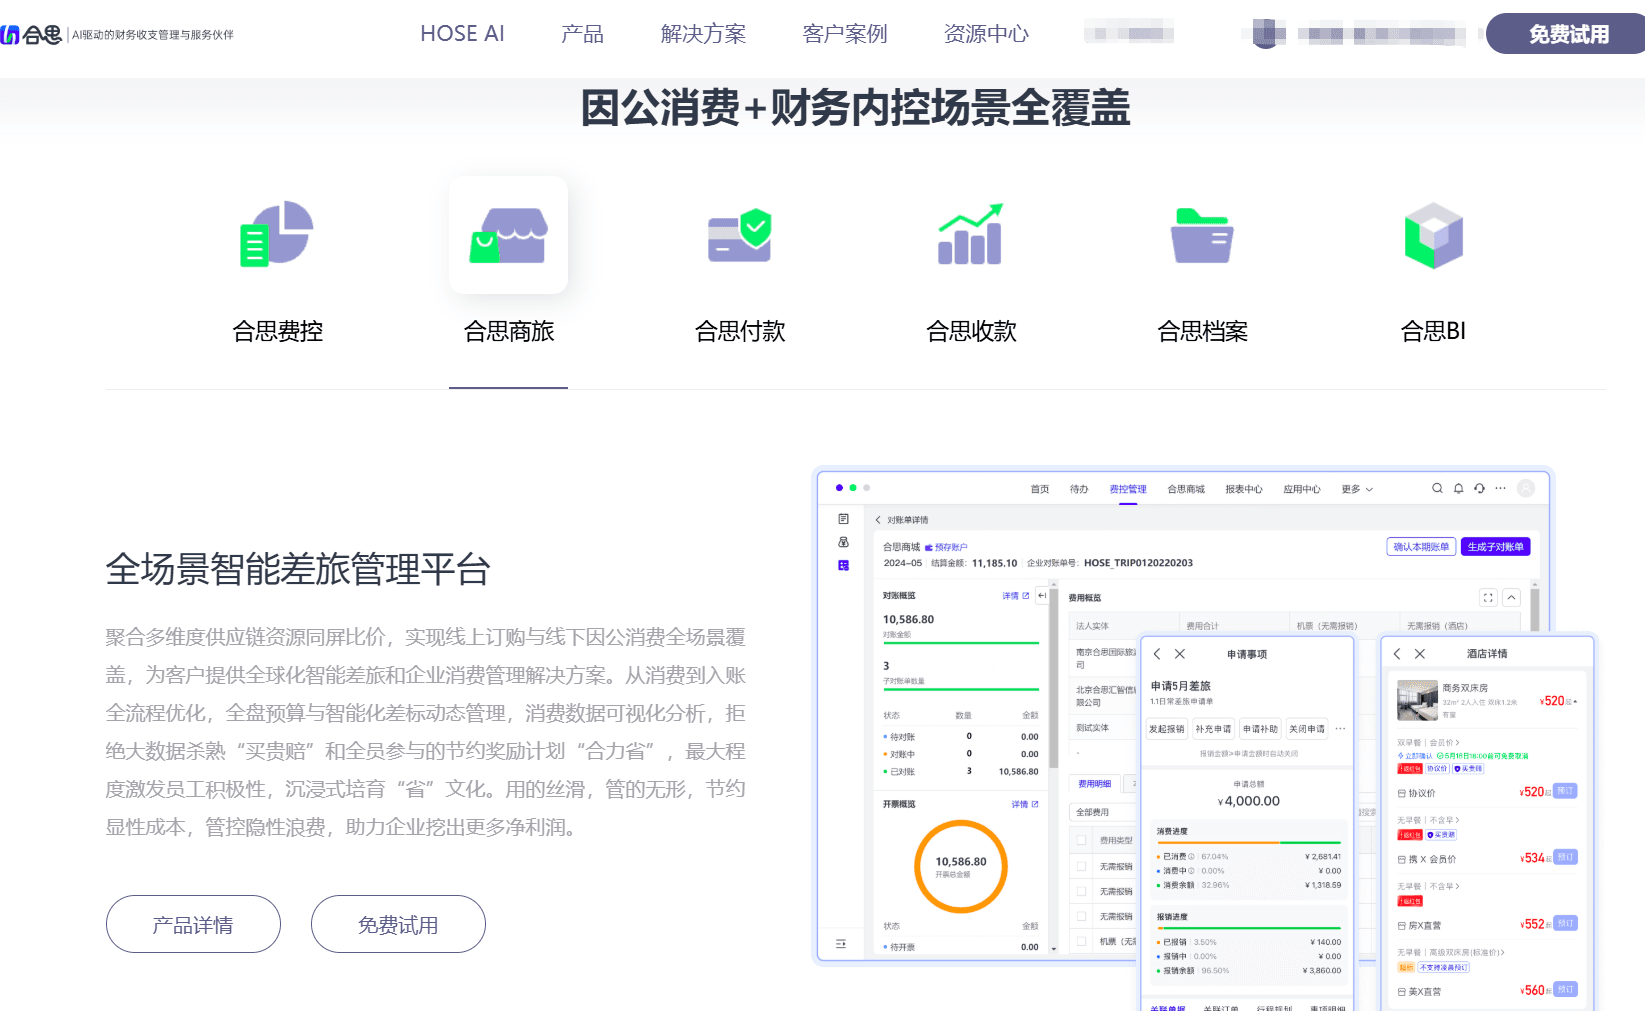Image resolution: width=1645 pixels, height=1011 pixels.
Task: Click the 补充申请 button
Action: coord(1213,729)
